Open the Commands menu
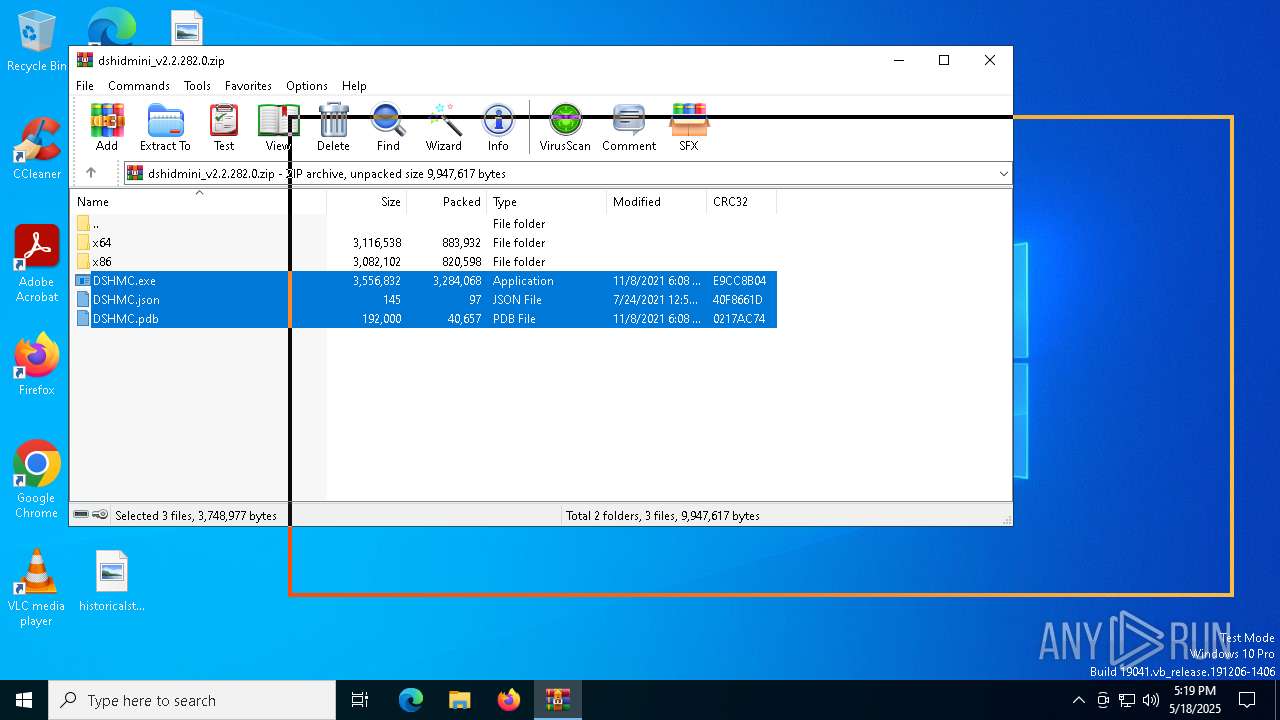This screenshot has height=720, width=1280. [139, 86]
